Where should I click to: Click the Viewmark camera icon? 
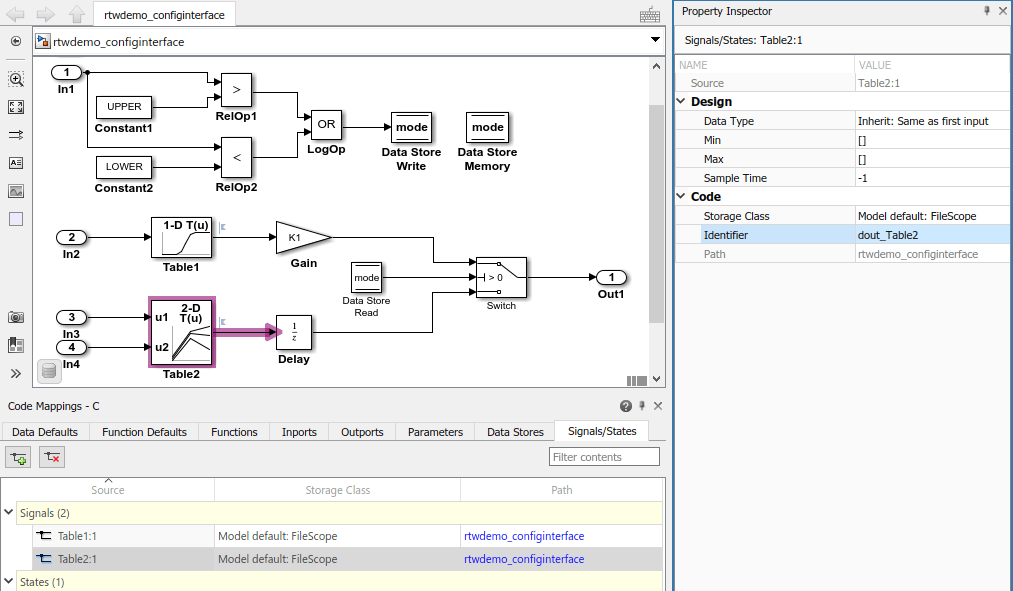click(15, 316)
